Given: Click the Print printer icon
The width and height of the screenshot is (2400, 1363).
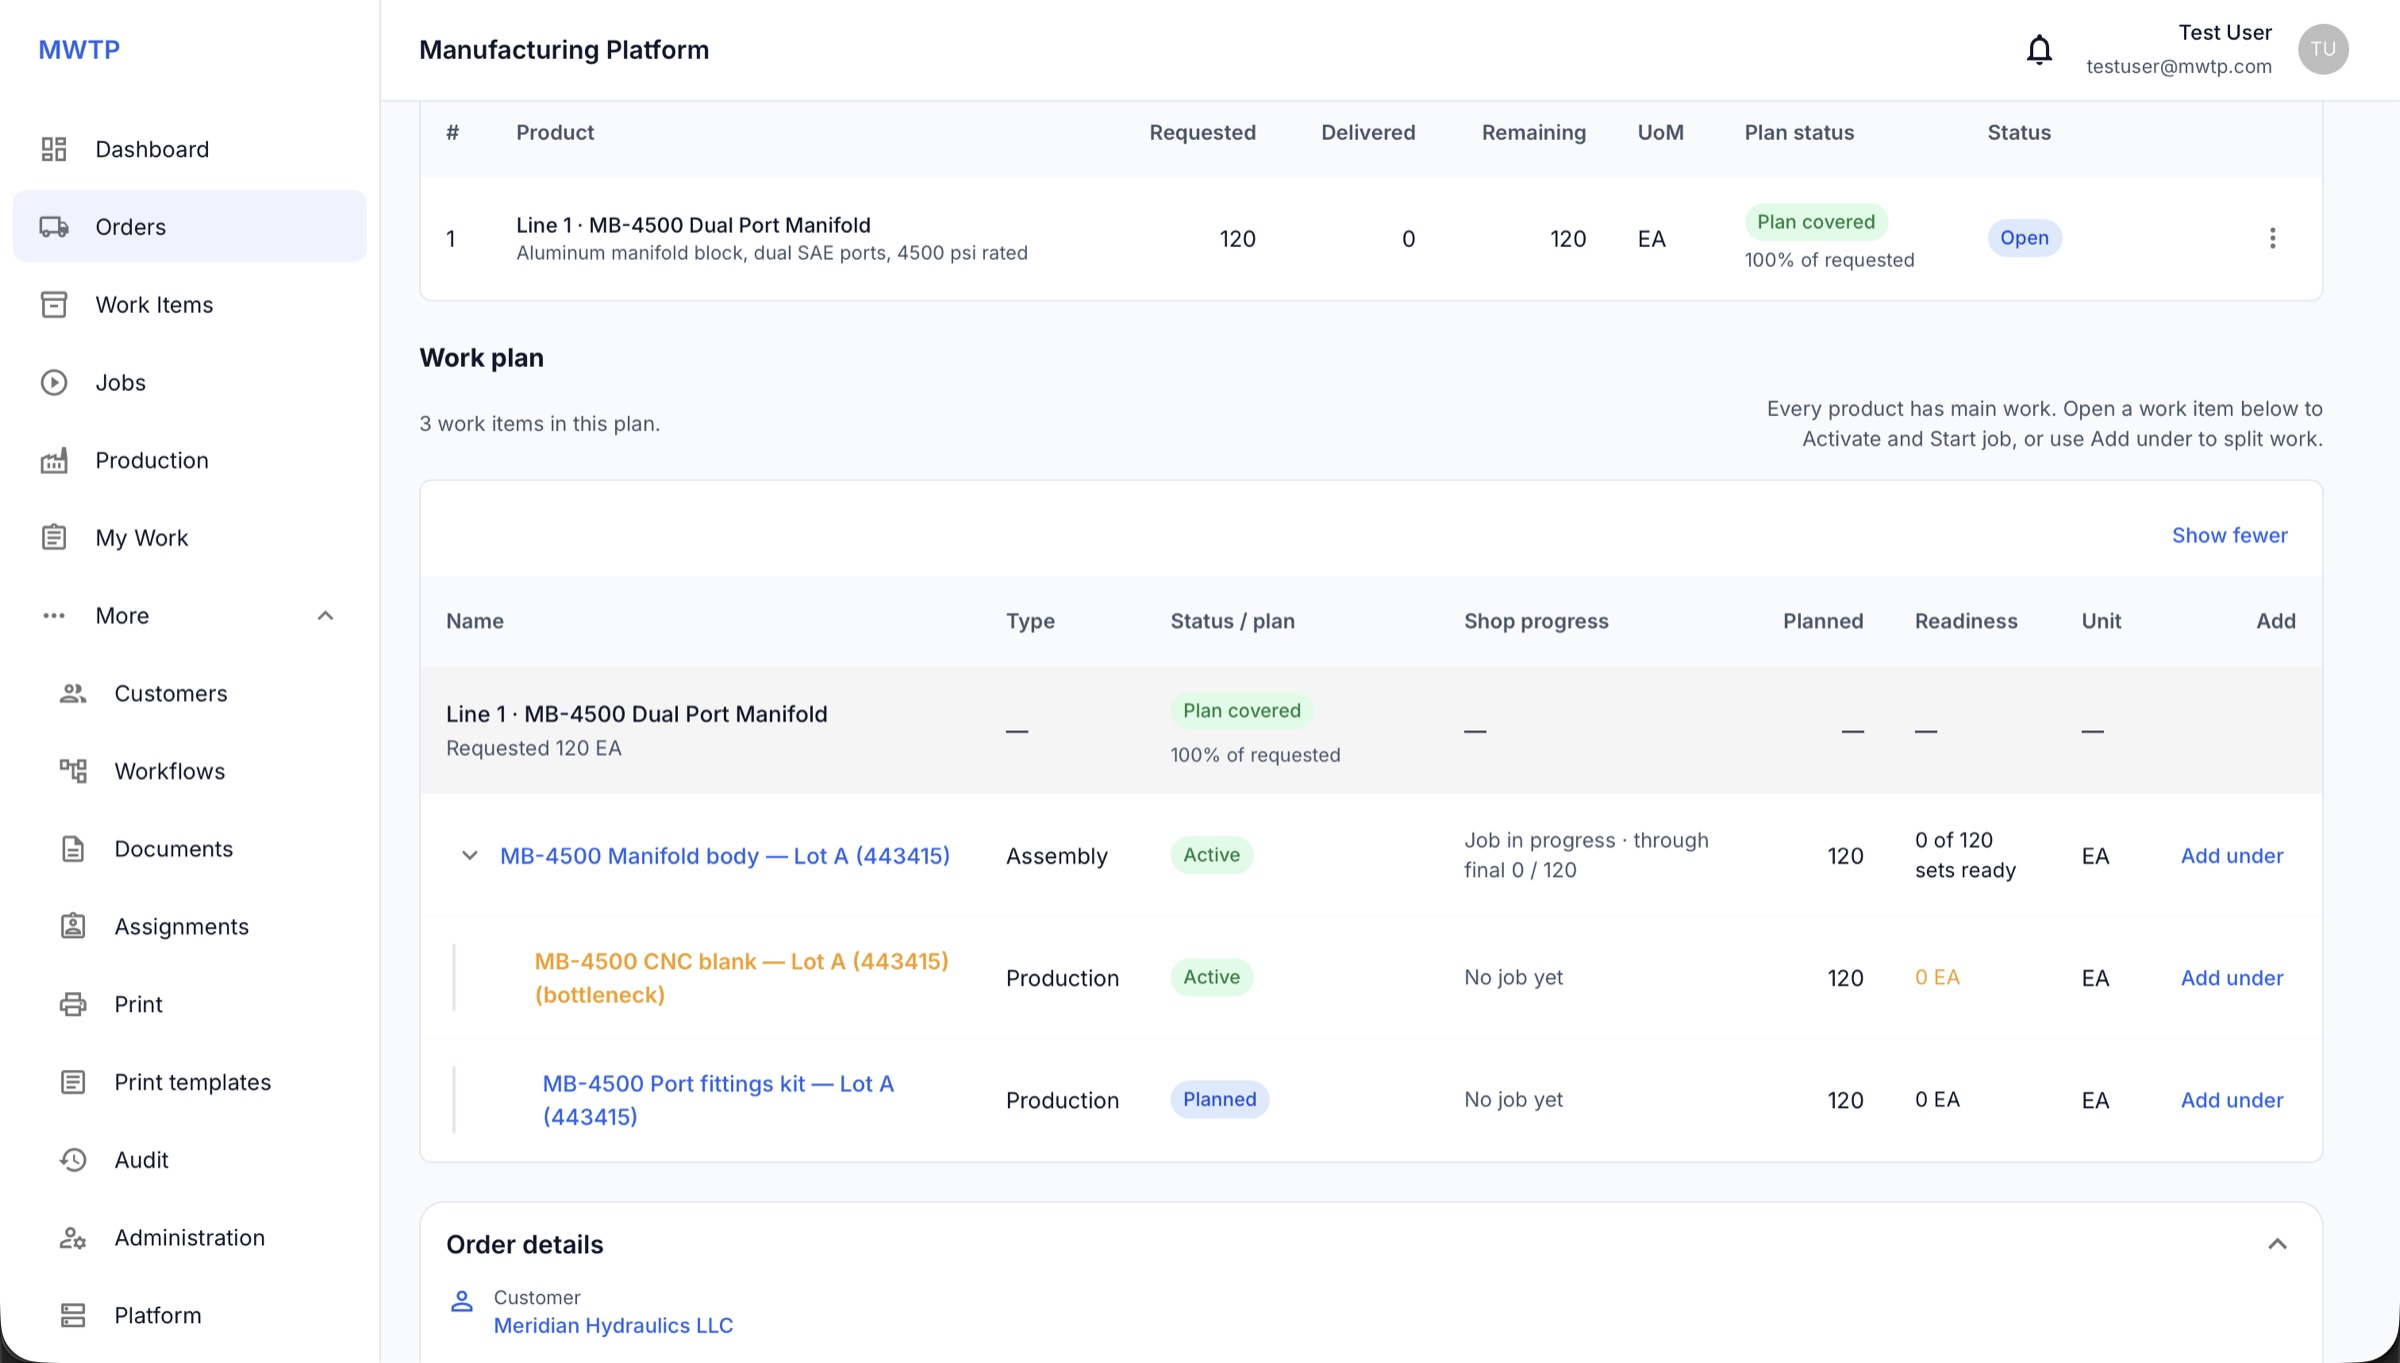Looking at the screenshot, I should point(73,1004).
